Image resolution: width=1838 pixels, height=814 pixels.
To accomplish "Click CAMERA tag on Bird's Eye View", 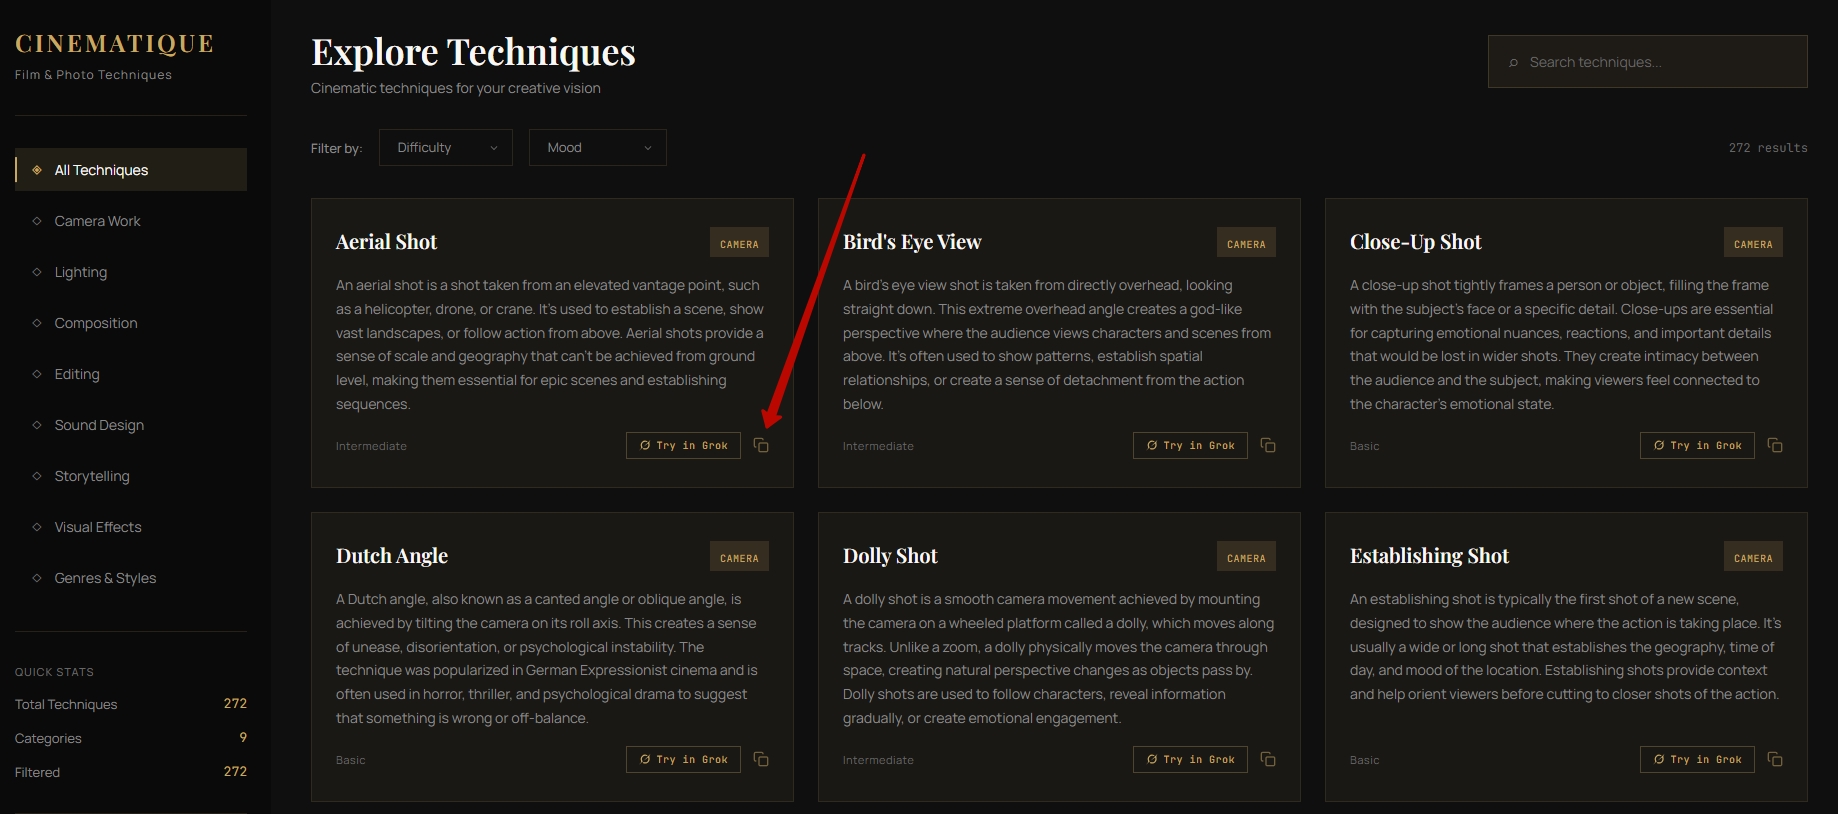I will click(1246, 243).
